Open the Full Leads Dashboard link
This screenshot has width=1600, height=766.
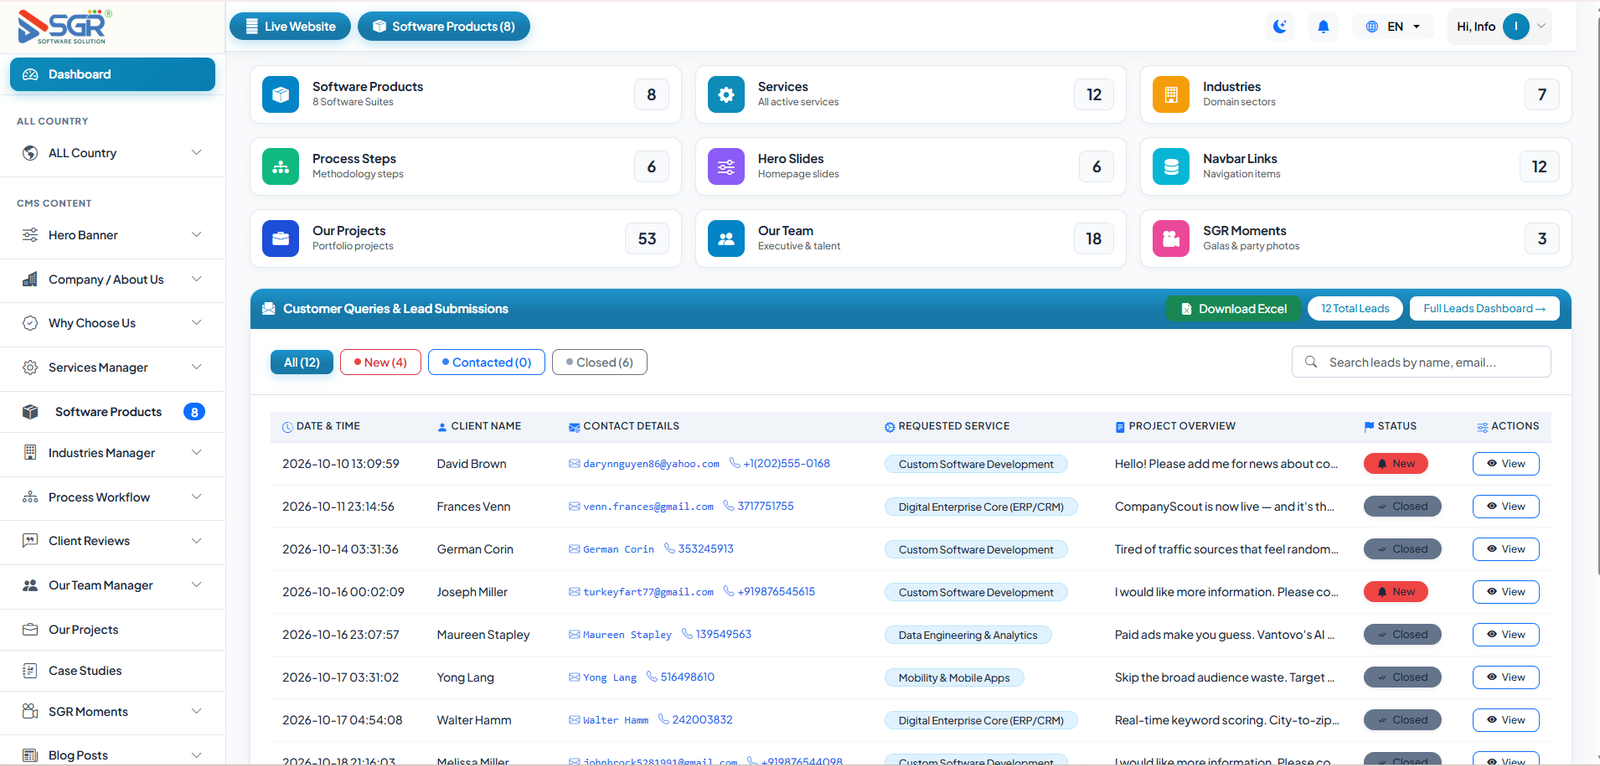click(x=1484, y=309)
